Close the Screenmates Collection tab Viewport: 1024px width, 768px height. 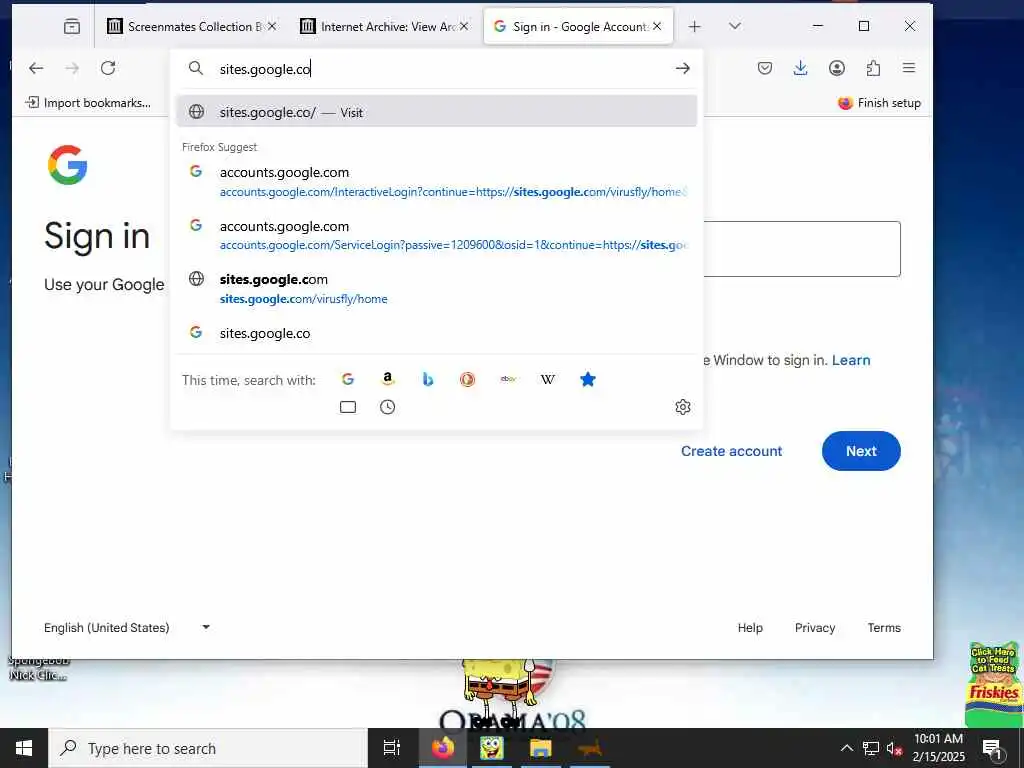(x=272, y=26)
